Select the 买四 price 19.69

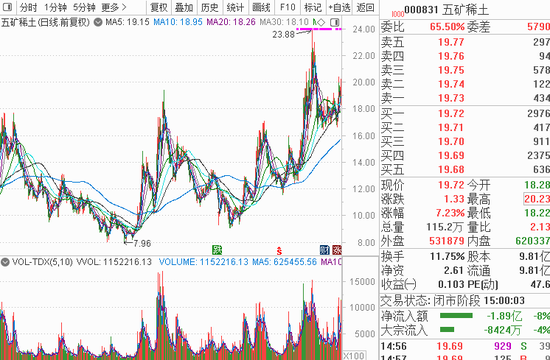(451, 155)
